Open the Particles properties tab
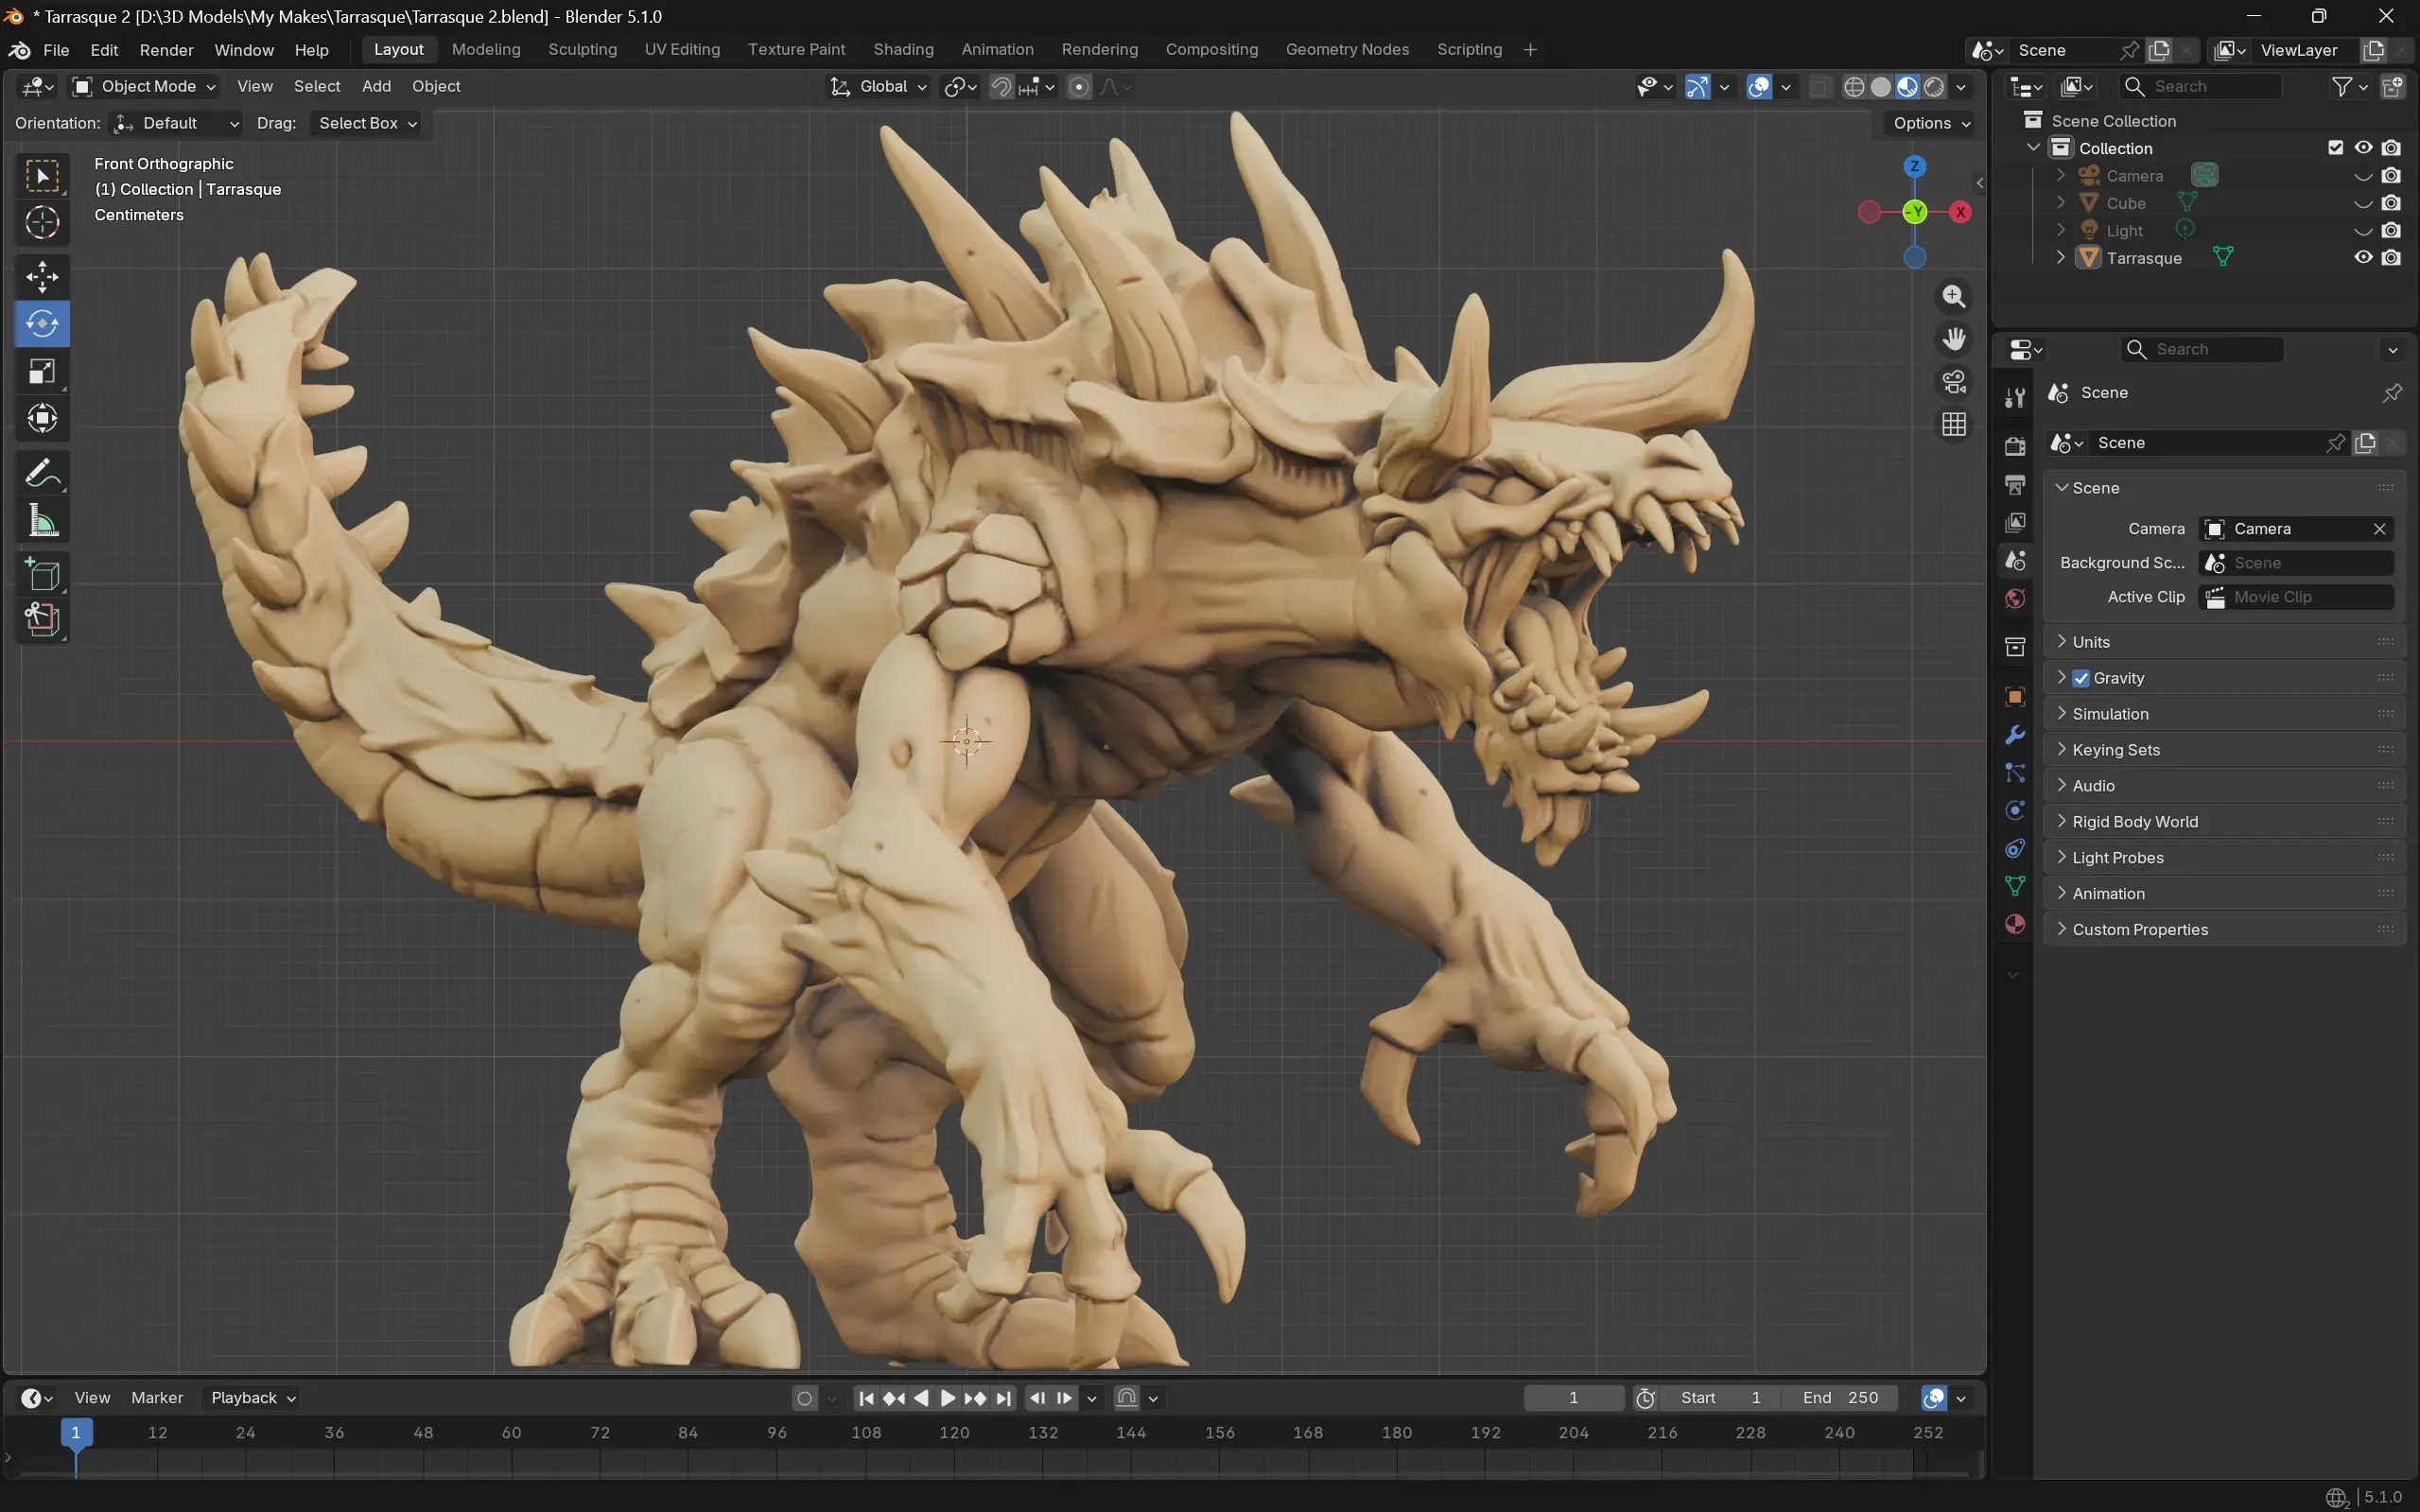Viewport: 2420px width, 1512px height. [2015, 773]
